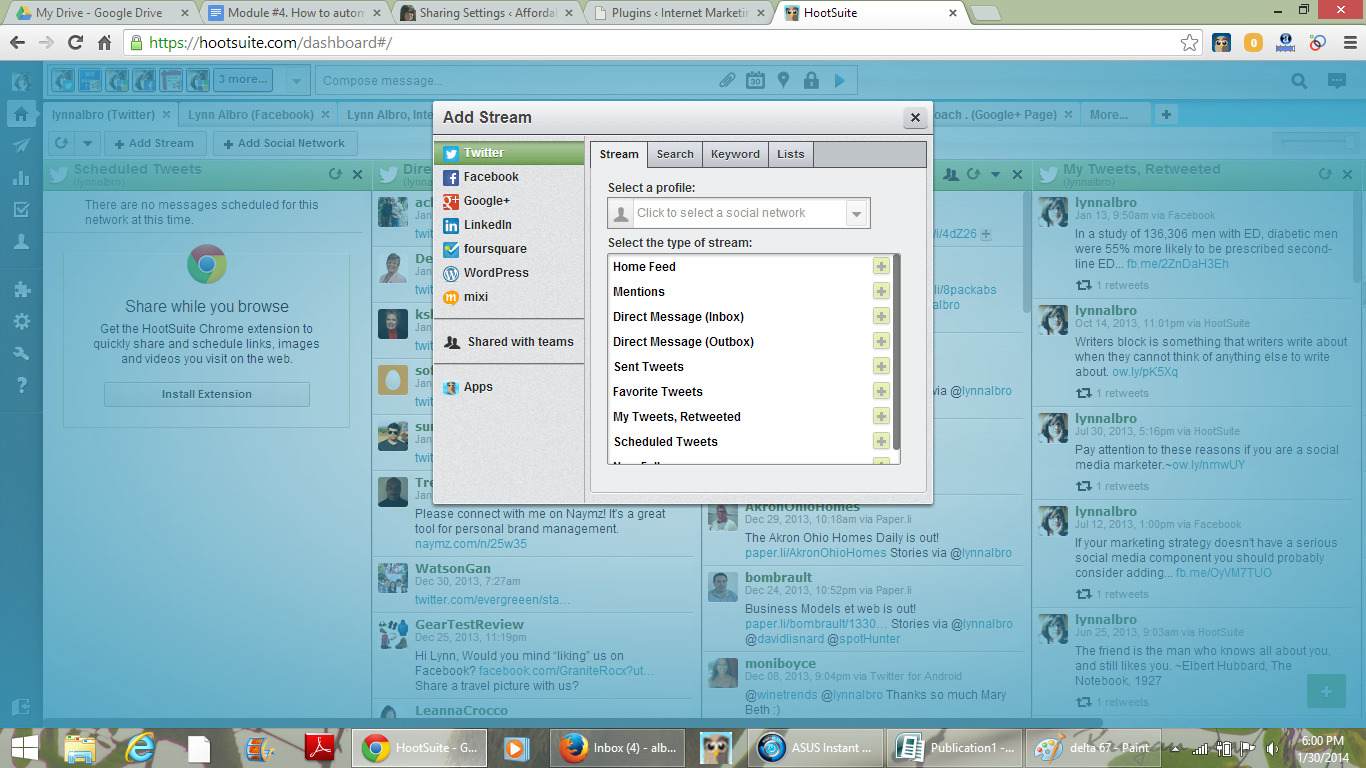Expand the profile picker dropdown arrow beside '3 more...'

pyautogui.click(x=296, y=80)
